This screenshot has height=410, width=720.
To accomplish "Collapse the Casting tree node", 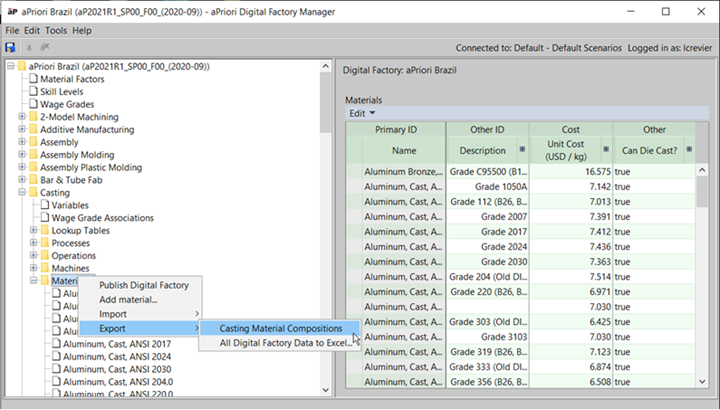I will (22, 192).
